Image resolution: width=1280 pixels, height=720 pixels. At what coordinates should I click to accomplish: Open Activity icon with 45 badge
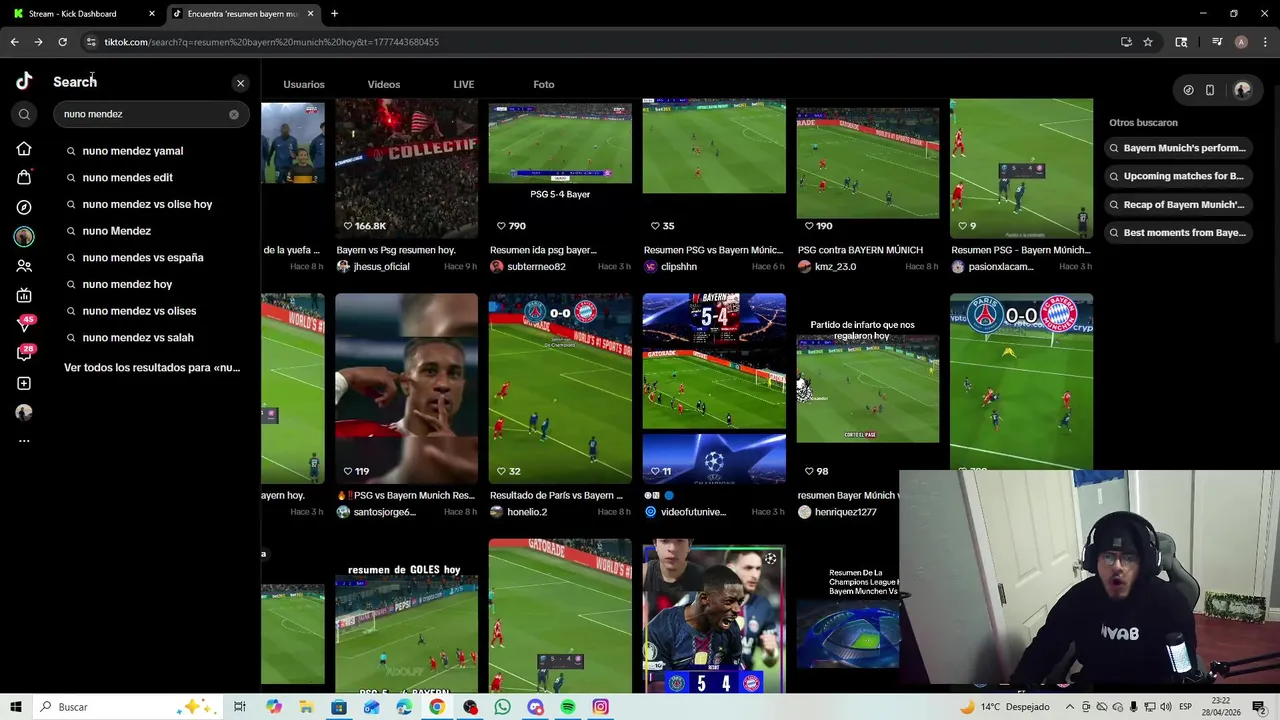[x=25, y=324]
